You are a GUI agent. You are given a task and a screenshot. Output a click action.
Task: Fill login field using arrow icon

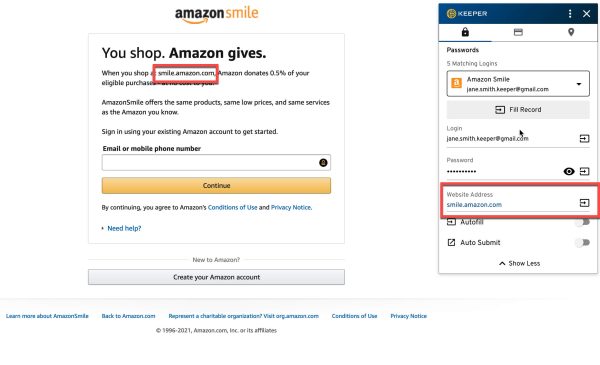[x=584, y=139]
